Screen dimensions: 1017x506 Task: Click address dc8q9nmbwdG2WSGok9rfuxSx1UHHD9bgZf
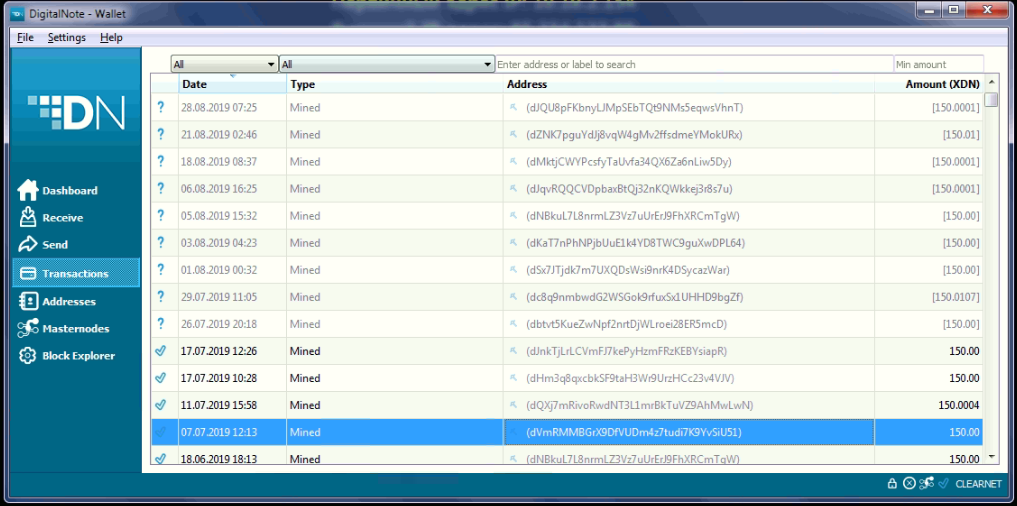(x=634, y=297)
